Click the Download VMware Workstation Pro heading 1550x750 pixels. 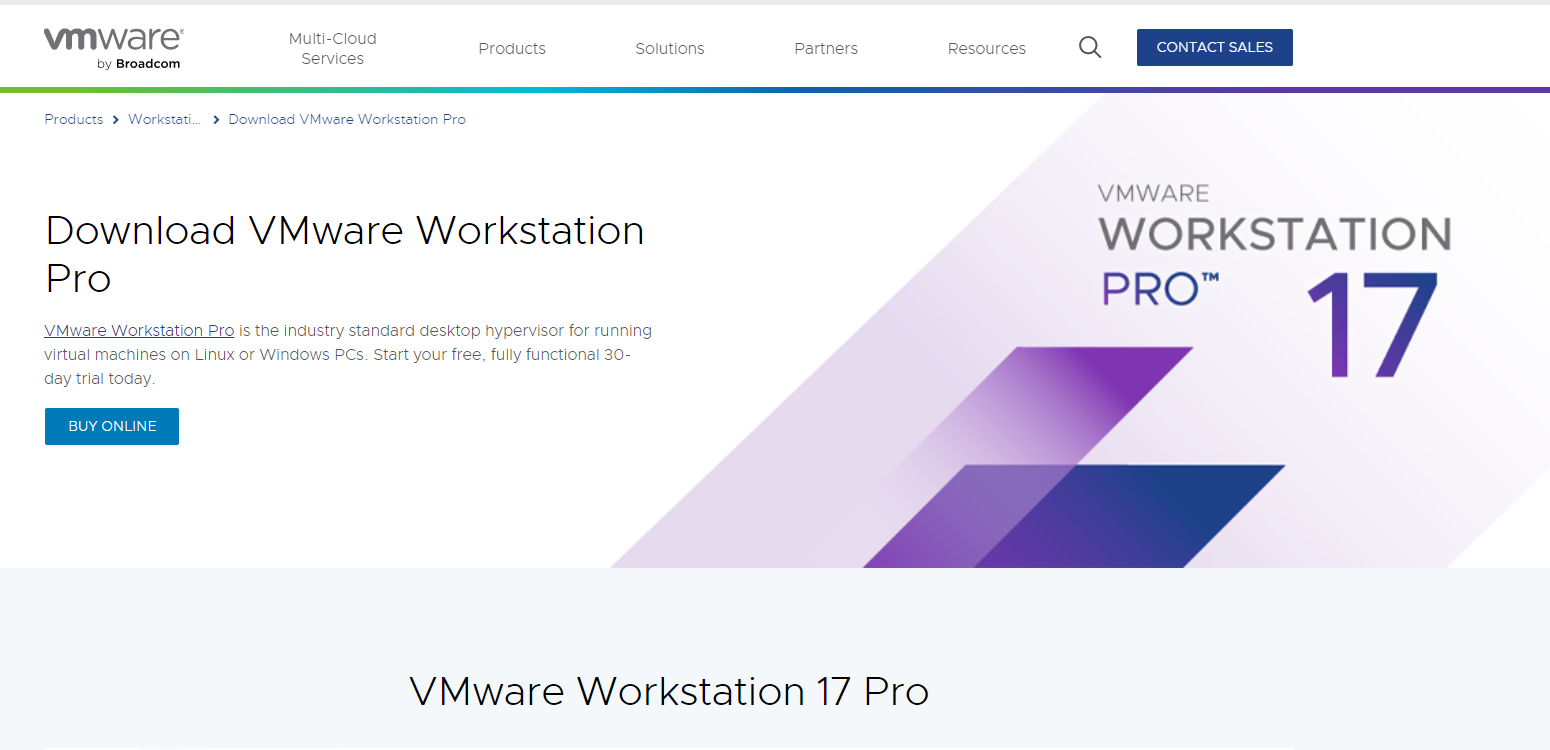[x=345, y=254]
